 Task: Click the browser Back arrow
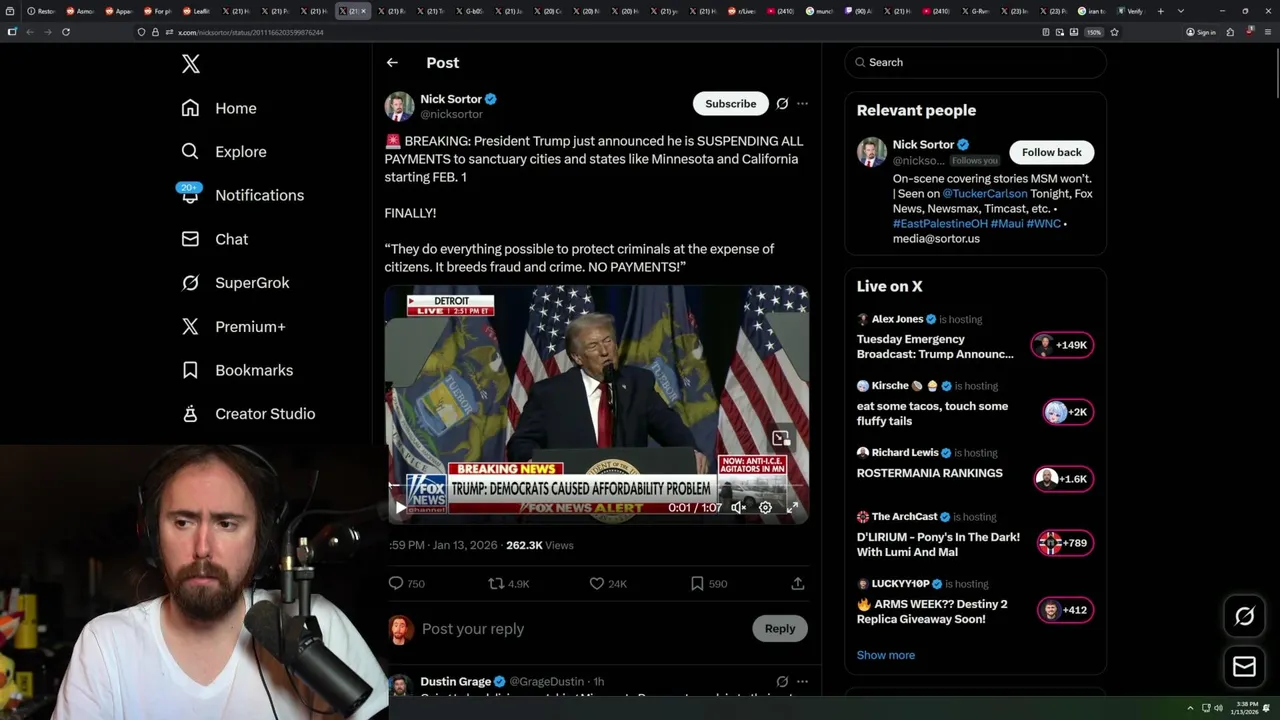[x=30, y=32]
